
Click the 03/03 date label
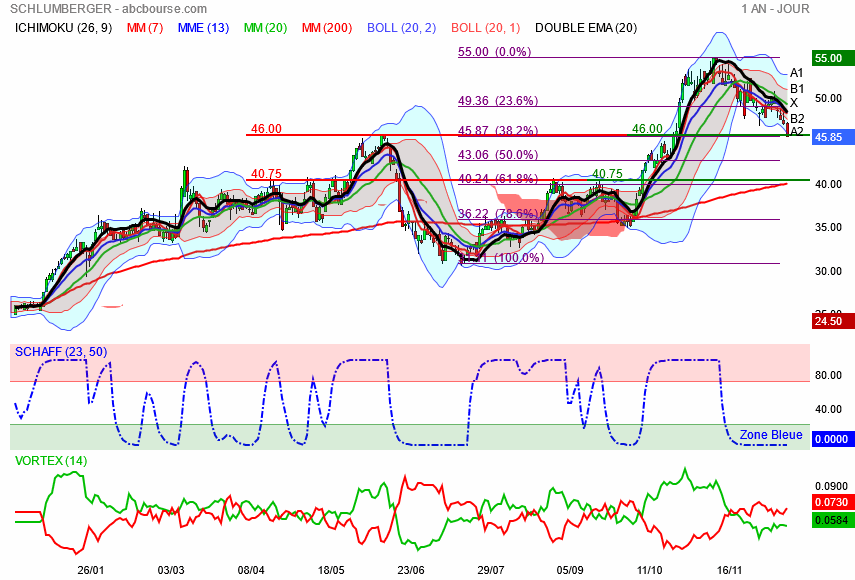tap(171, 571)
